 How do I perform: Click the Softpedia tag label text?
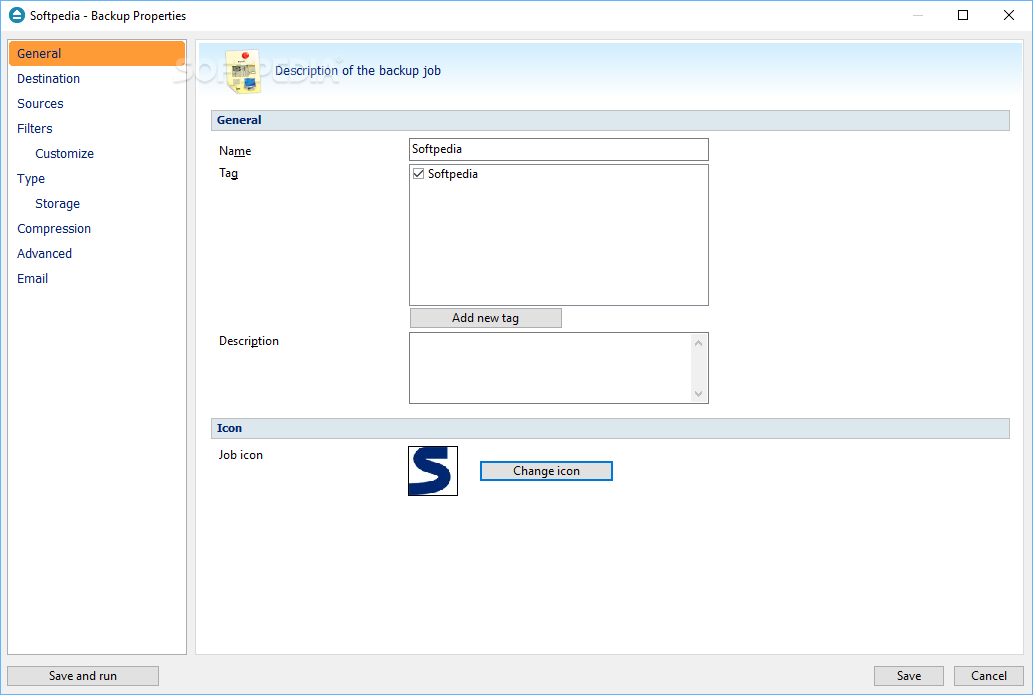click(453, 174)
